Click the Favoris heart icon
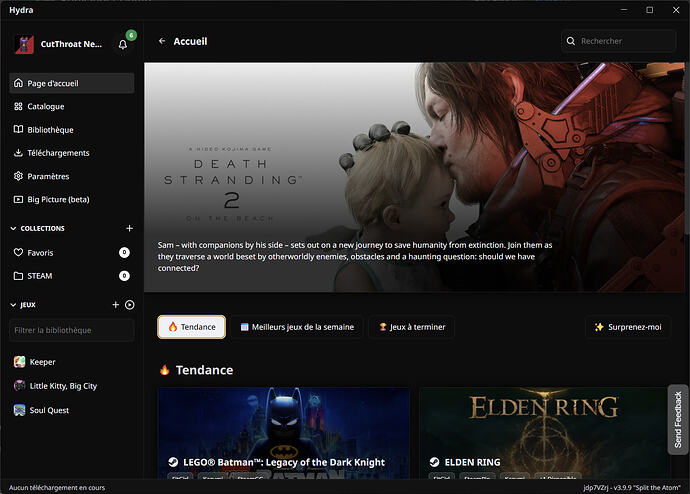 click(18, 252)
